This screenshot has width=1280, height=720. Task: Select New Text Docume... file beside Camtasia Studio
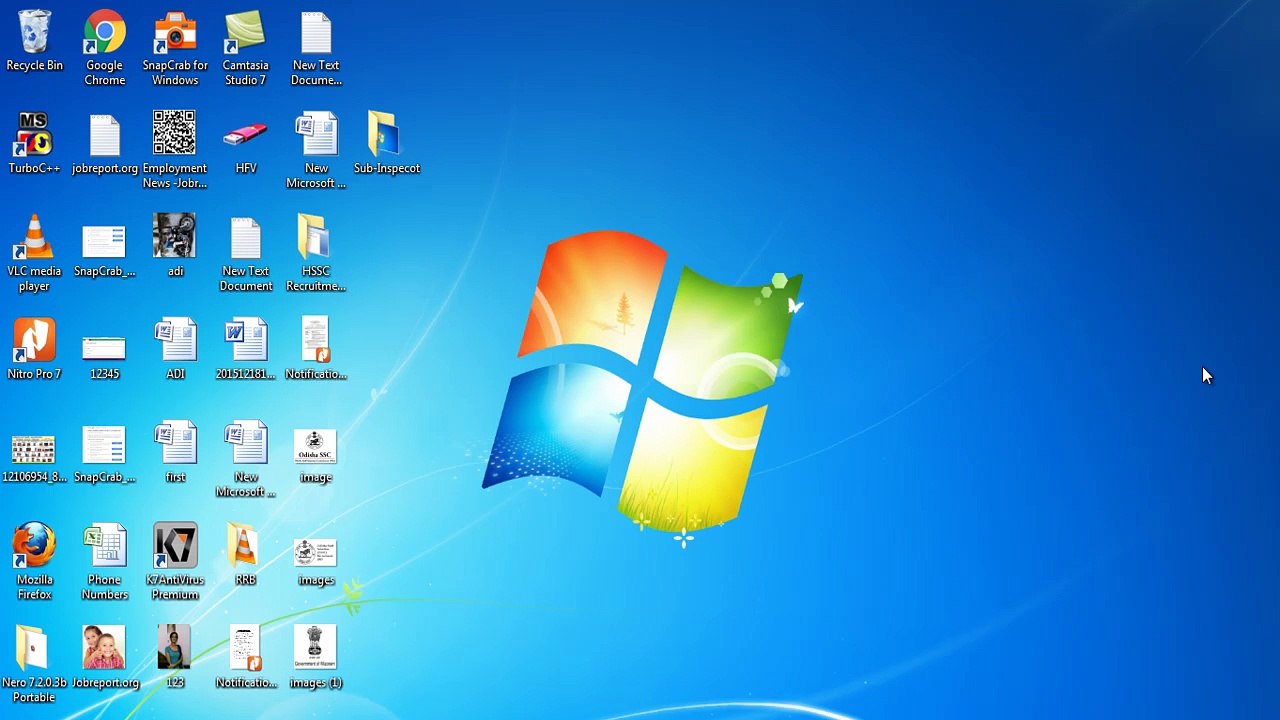(x=316, y=48)
